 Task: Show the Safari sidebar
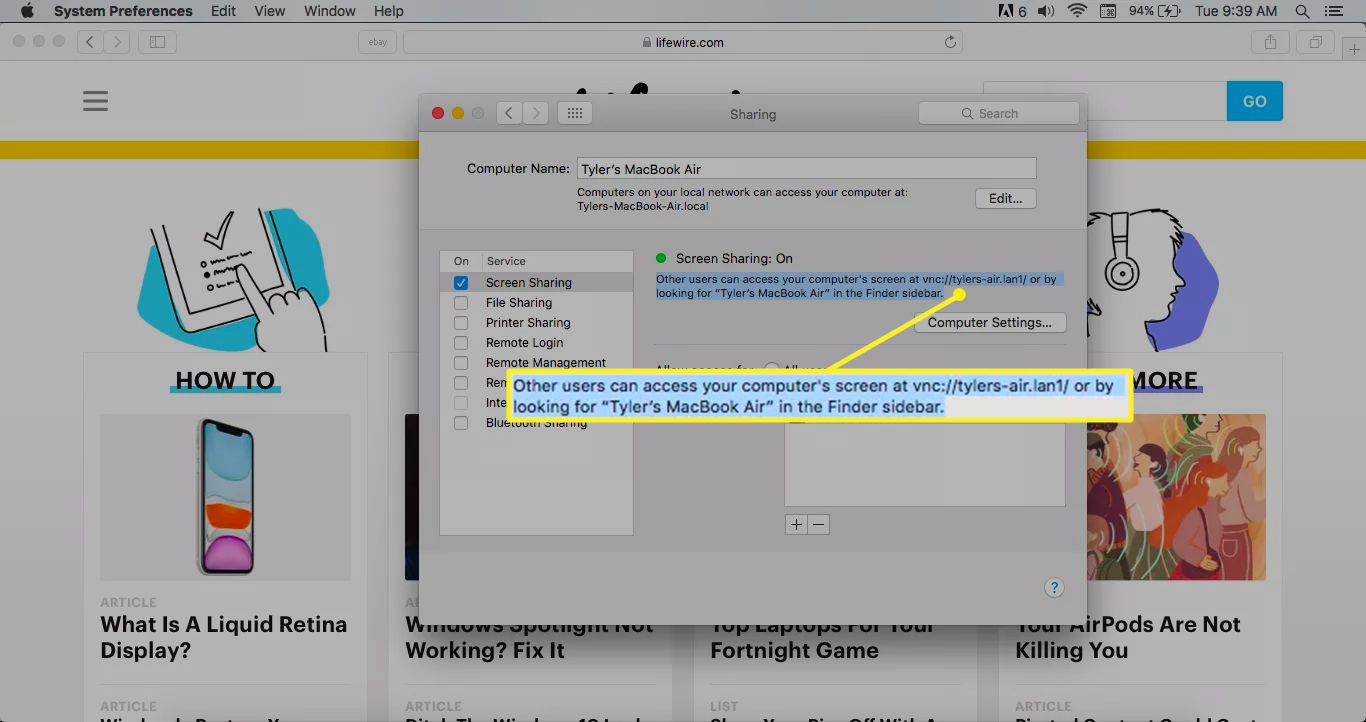157,42
